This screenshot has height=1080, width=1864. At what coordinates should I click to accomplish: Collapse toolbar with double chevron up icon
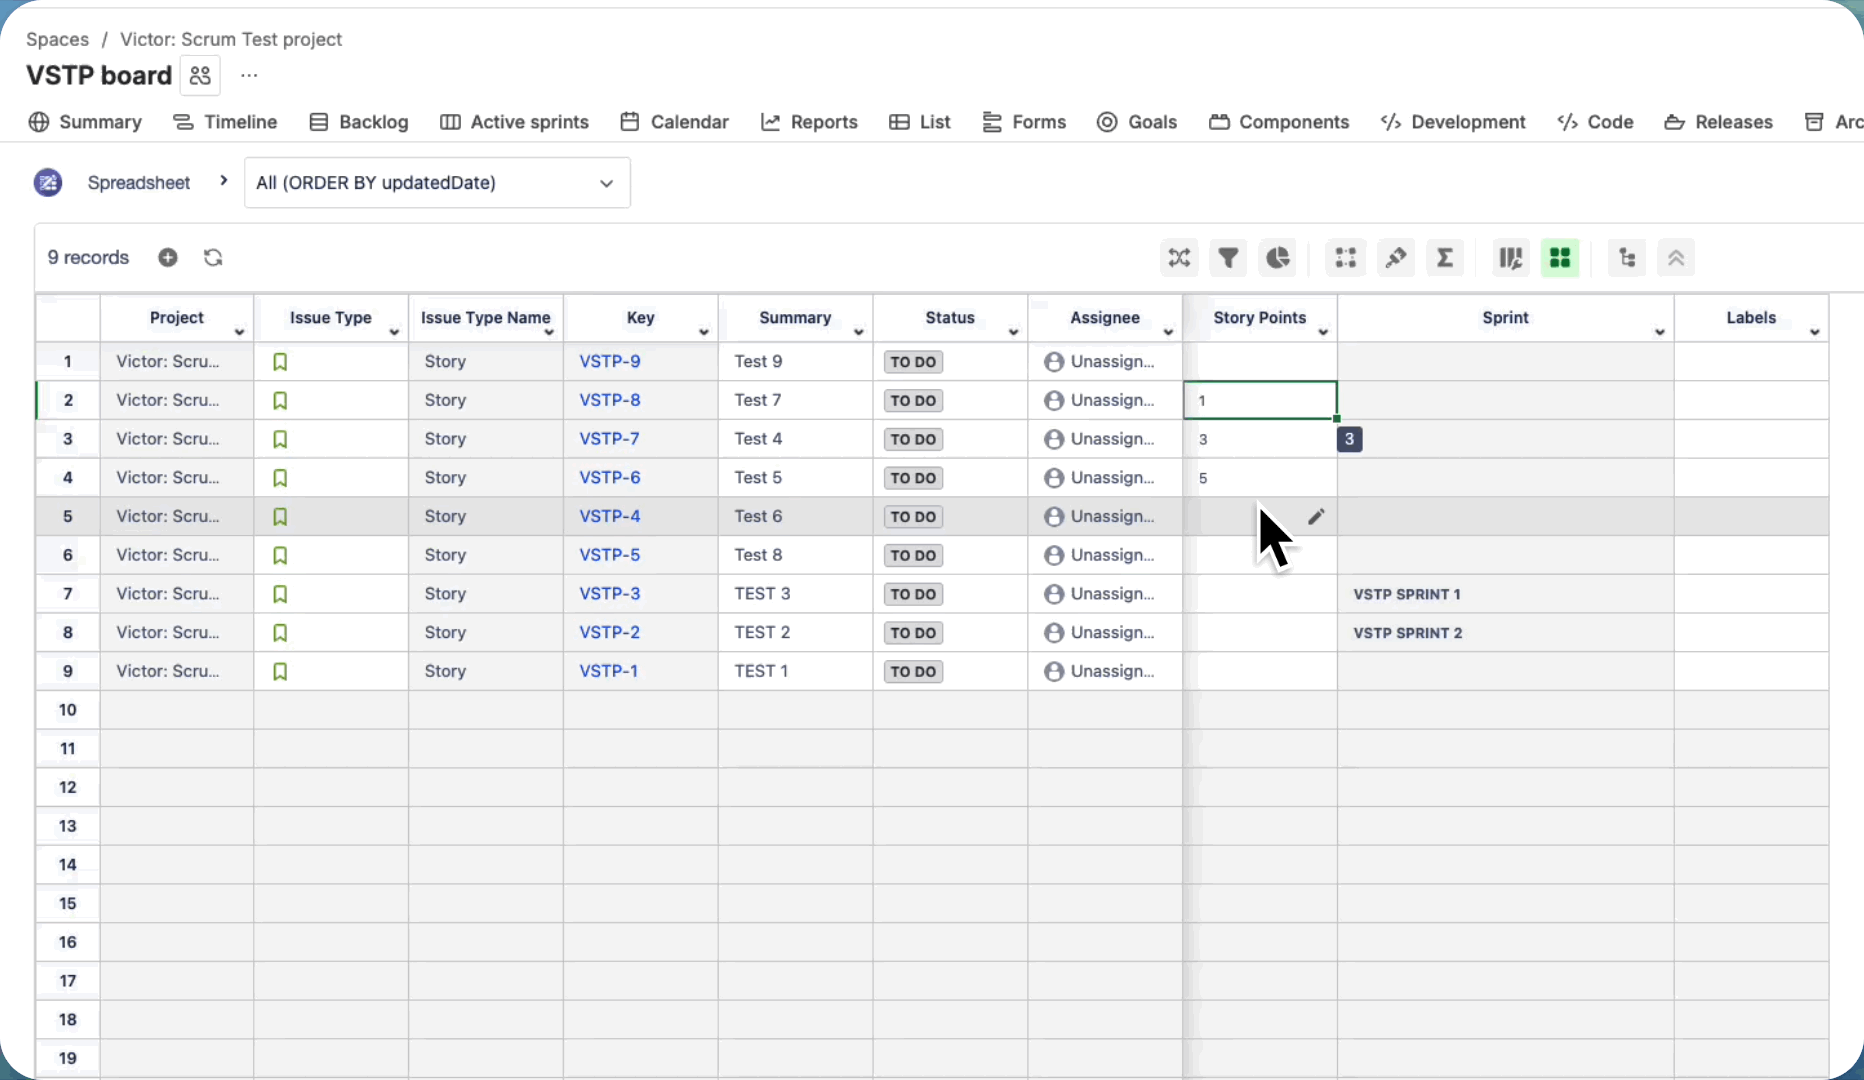point(1676,258)
